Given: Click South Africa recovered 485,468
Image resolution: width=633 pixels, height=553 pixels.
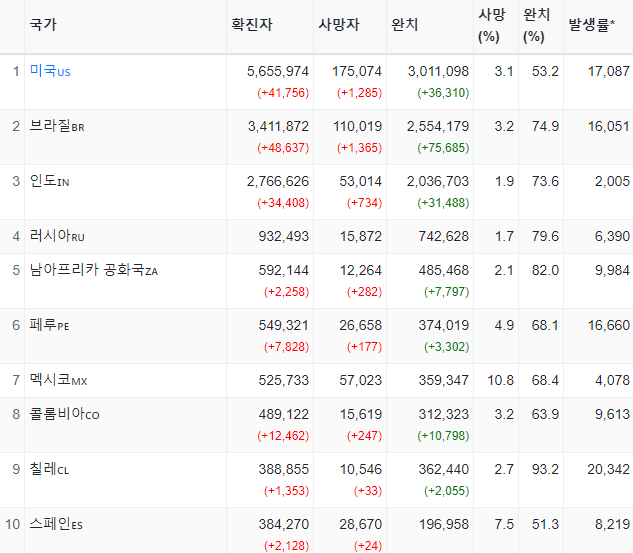Looking at the screenshot, I should point(444,270).
